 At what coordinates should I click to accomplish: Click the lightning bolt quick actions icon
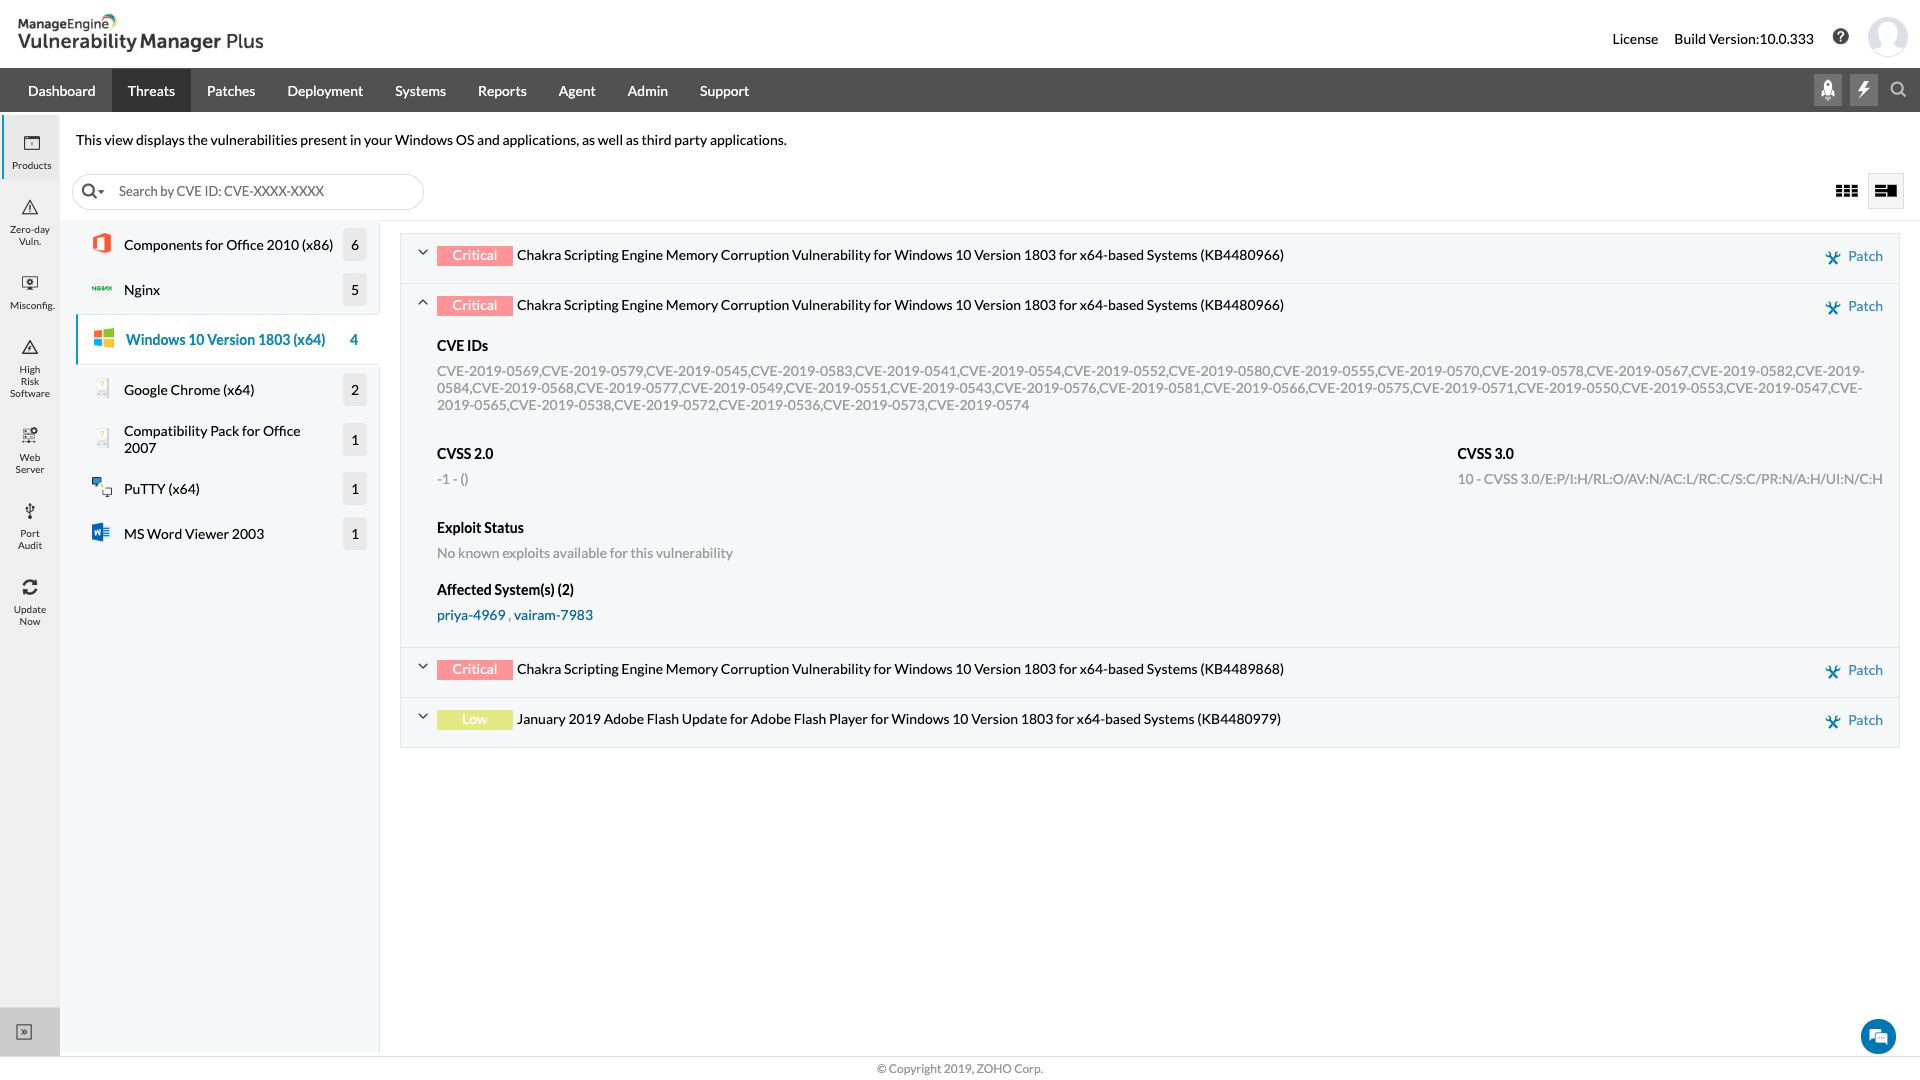tap(1864, 90)
